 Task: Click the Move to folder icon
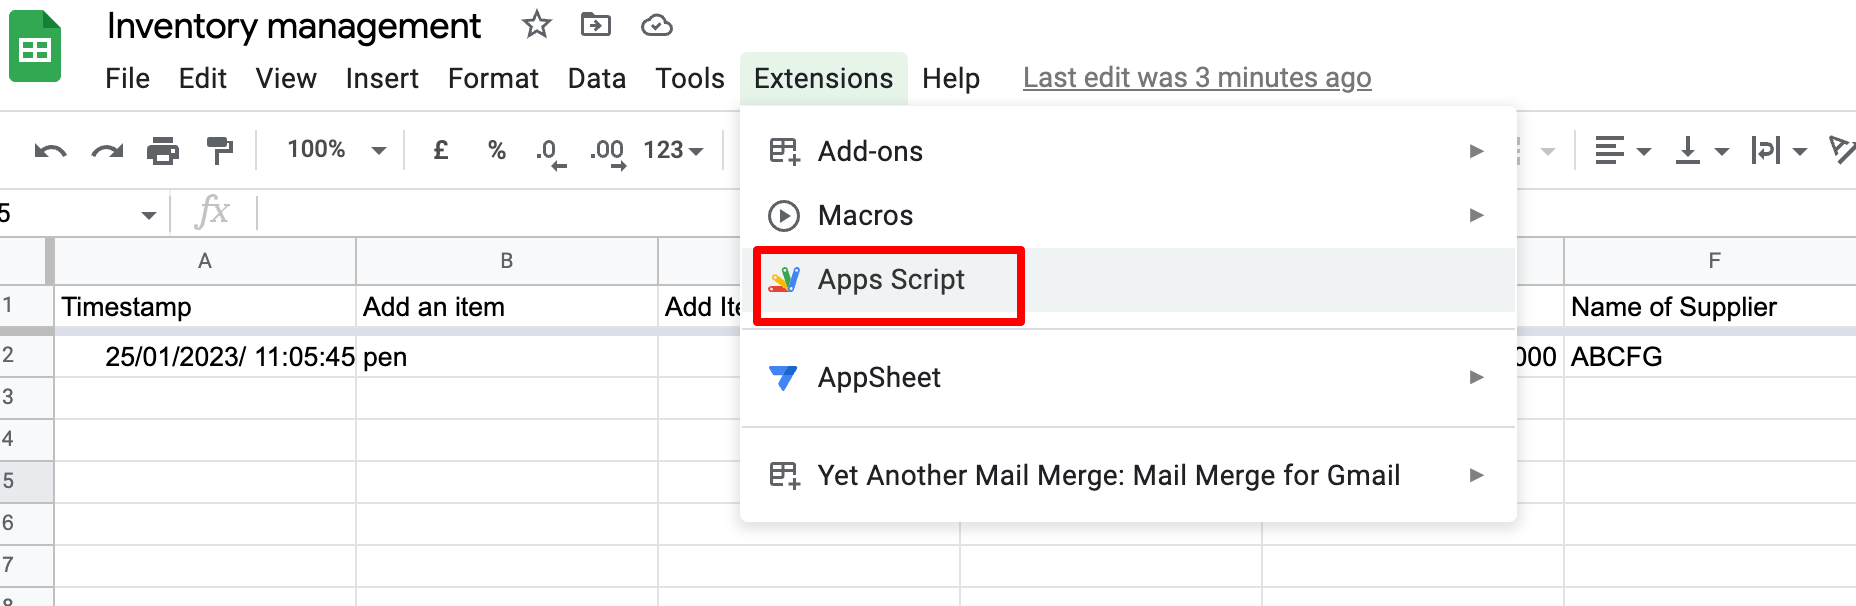(x=596, y=24)
